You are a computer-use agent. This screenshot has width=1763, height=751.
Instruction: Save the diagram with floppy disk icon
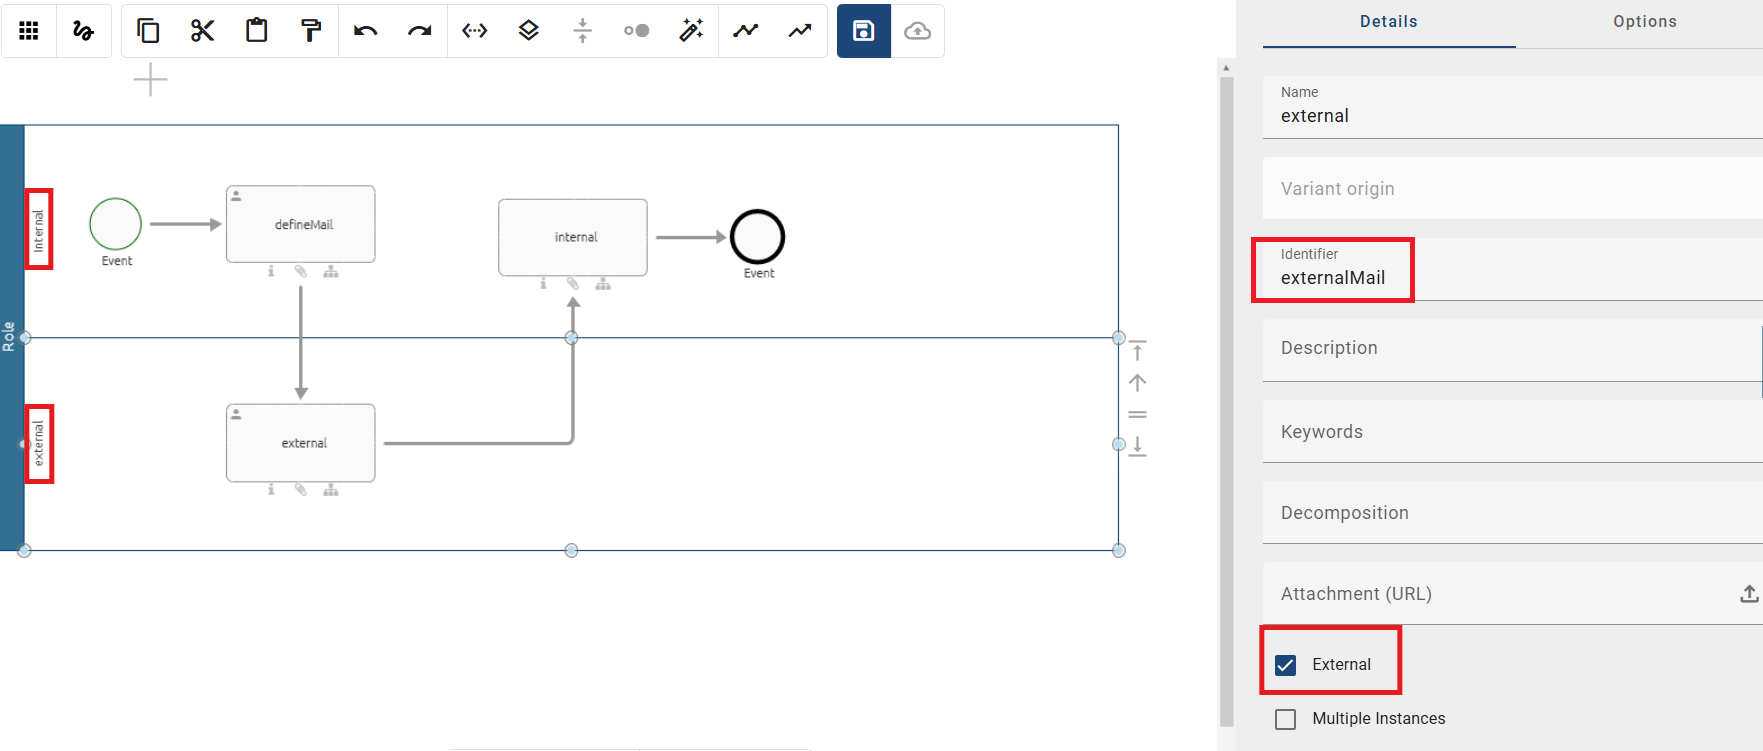(x=863, y=31)
